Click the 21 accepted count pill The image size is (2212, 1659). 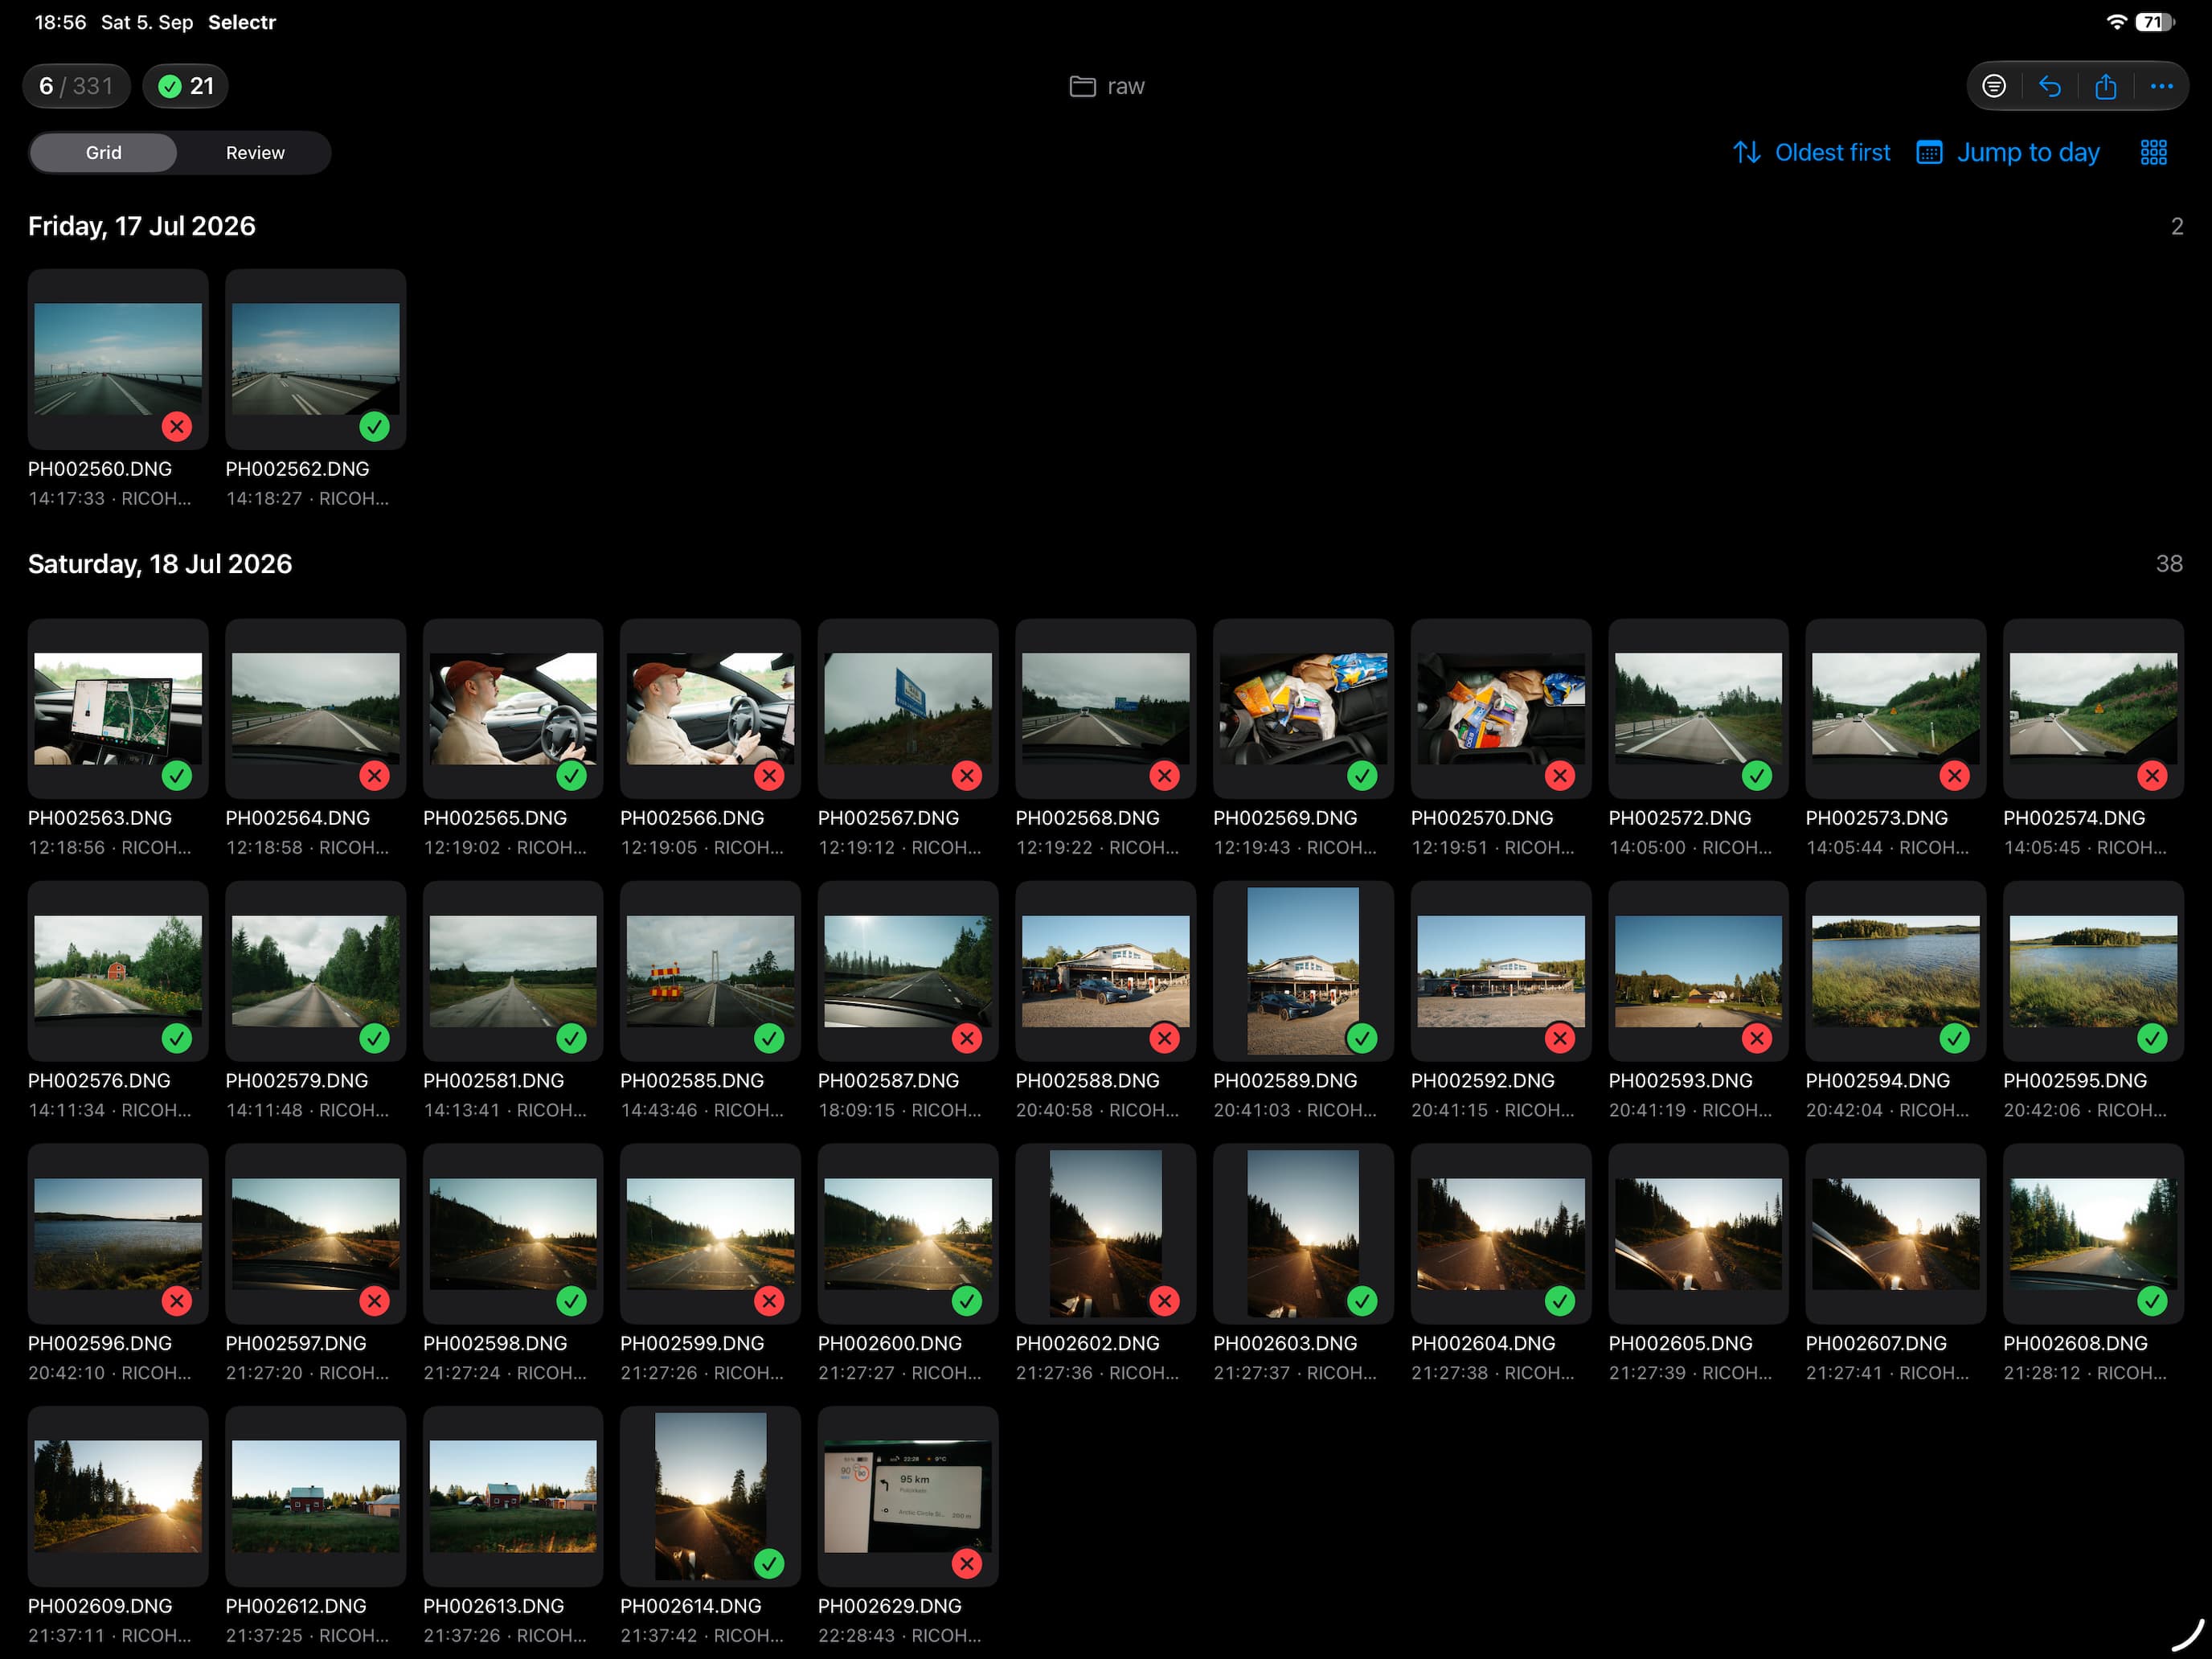pos(186,86)
